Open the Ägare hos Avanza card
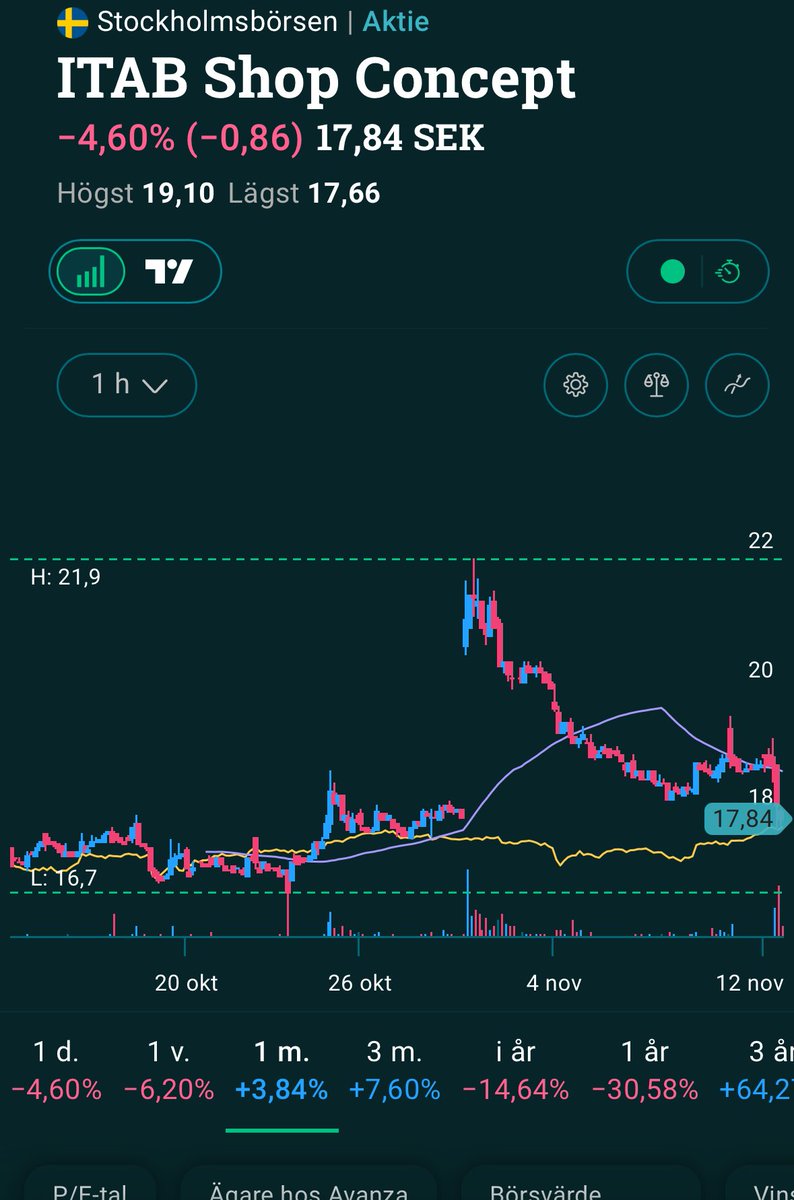 click(x=309, y=1185)
